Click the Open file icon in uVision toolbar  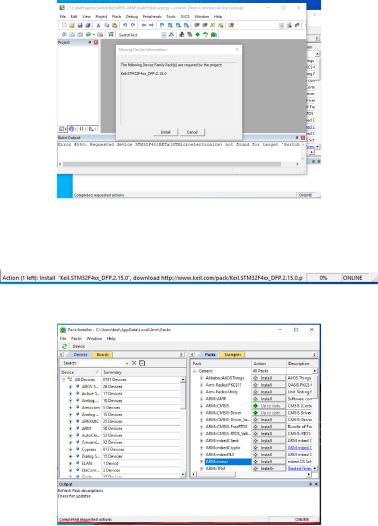72,25
